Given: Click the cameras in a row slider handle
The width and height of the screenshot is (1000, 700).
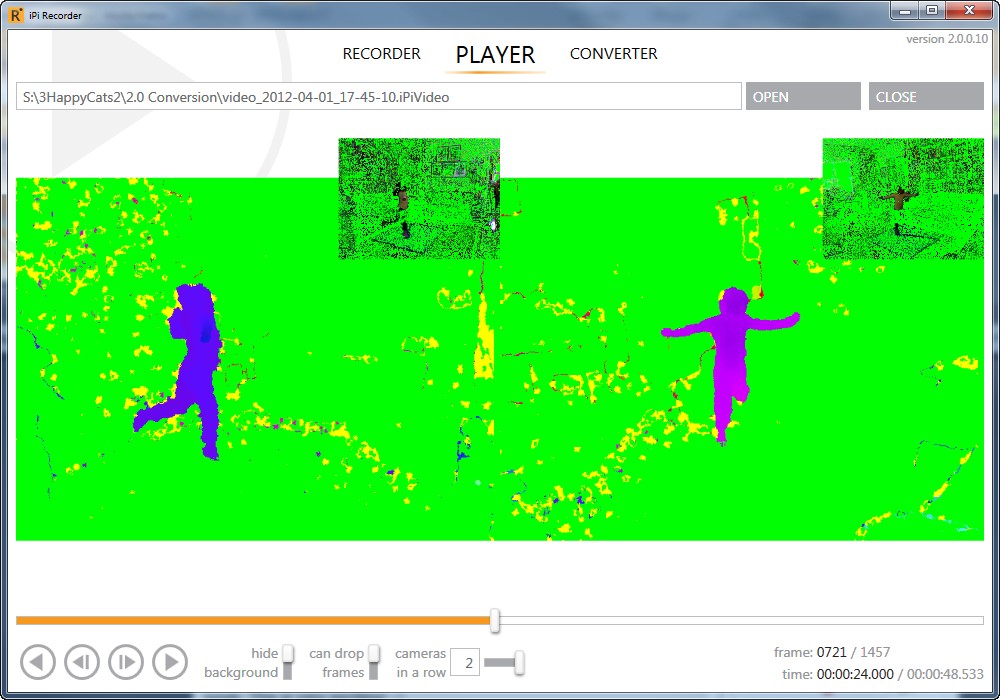Looking at the screenshot, I should [x=520, y=662].
